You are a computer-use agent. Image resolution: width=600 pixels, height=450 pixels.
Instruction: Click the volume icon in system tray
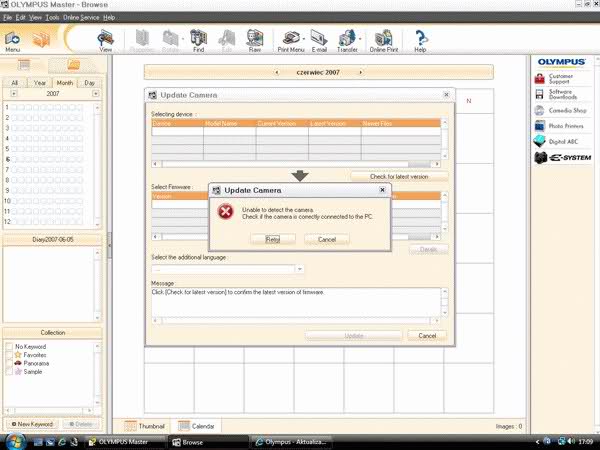tap(572, 442)
